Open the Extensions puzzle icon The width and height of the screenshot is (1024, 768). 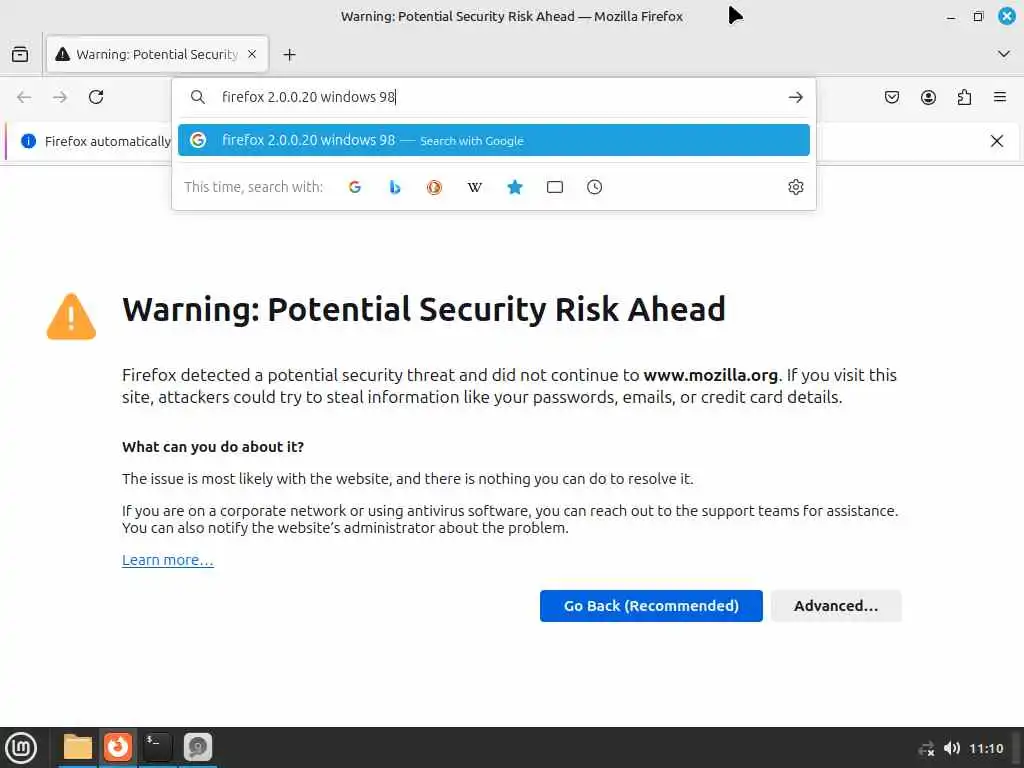[964, 97]
